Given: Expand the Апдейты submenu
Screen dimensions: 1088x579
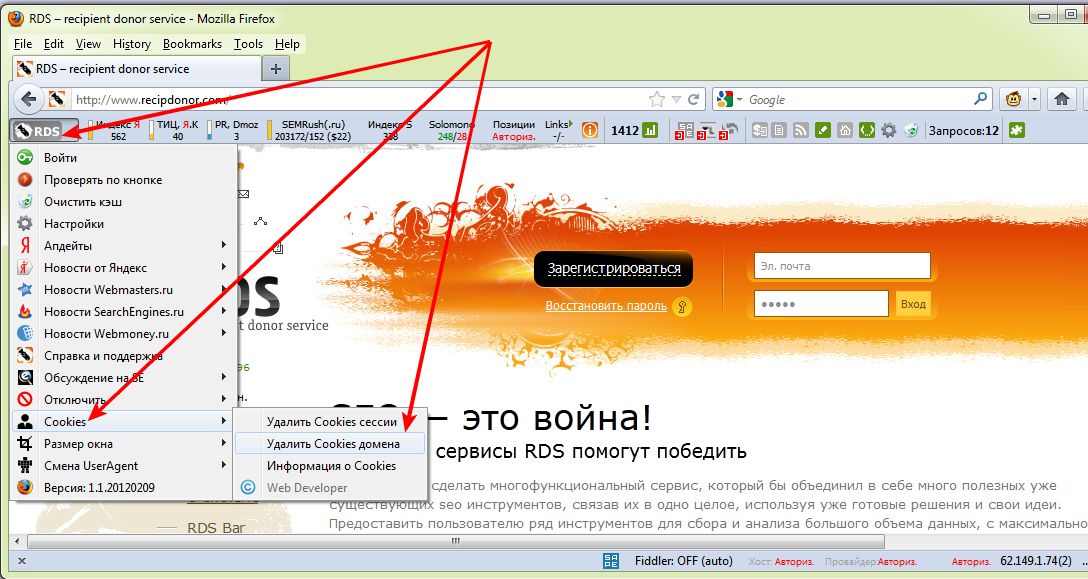Looking at the screenshot, I should [124, 246].
